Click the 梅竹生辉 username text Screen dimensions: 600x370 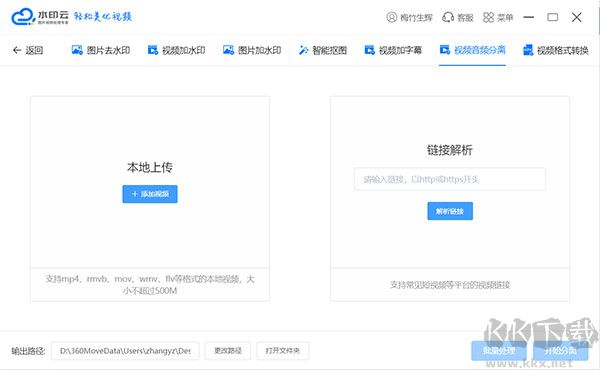tap(416, 18)
